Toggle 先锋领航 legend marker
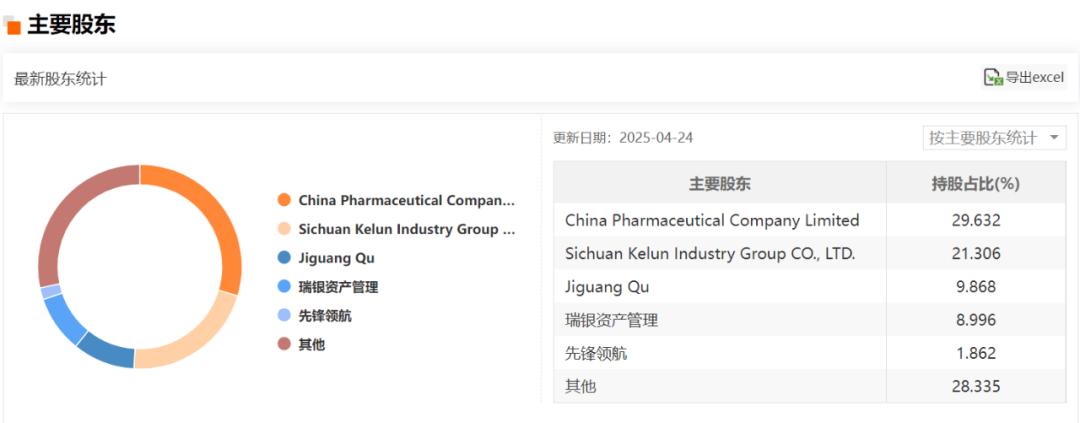The height and width of the screenshot is (423, 1080). pyautogui.click(x=284, y=316)
